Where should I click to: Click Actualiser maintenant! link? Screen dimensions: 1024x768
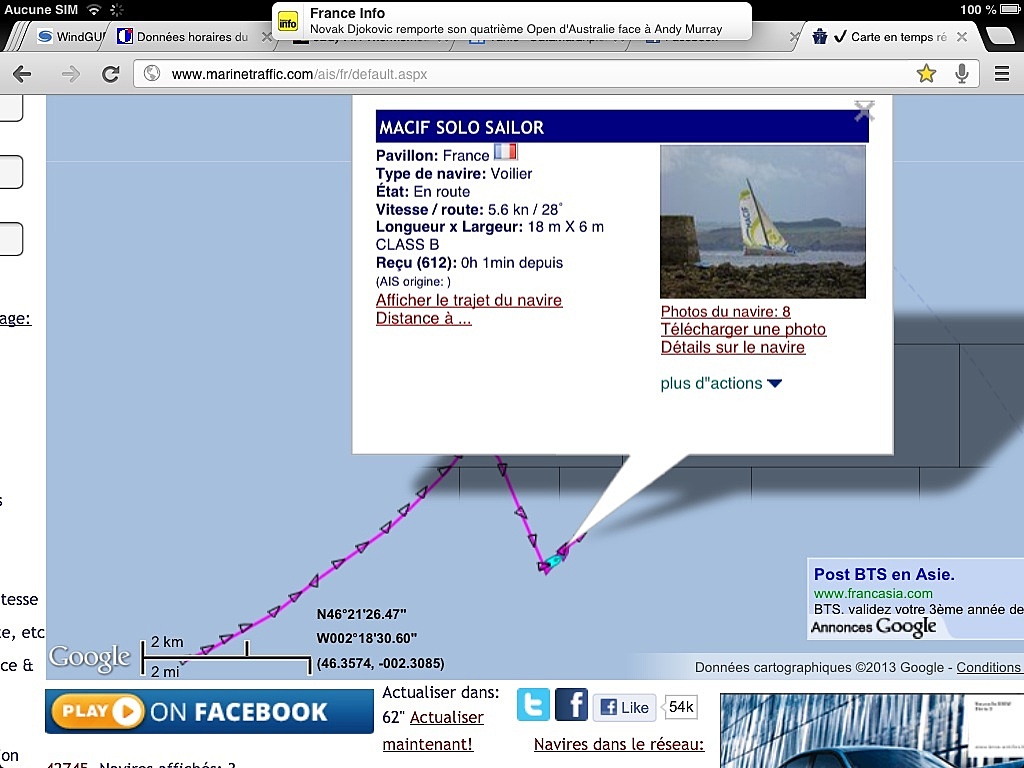[x=433, y=731]
